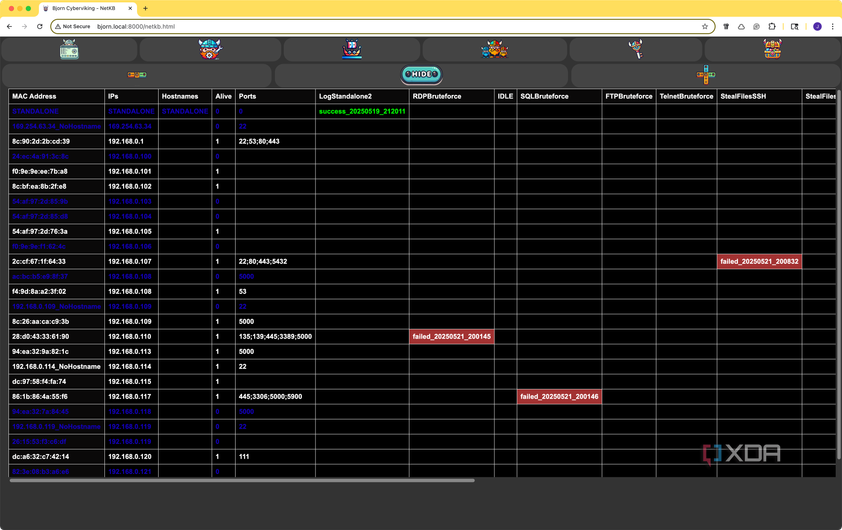Viewport: 842px width, 530px height.
Task: Click the StealFilesSSH column header
Action: (x=759, y=96)
